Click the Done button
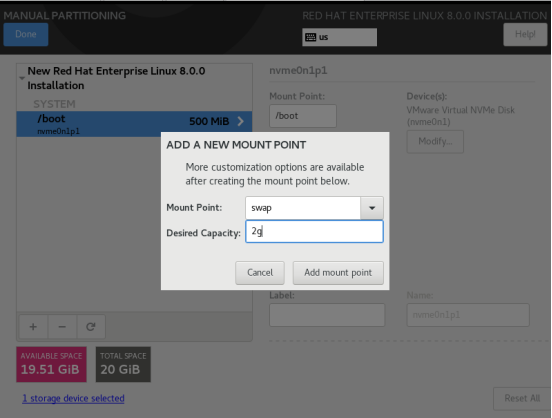552x418 pixels. point(26,35)
